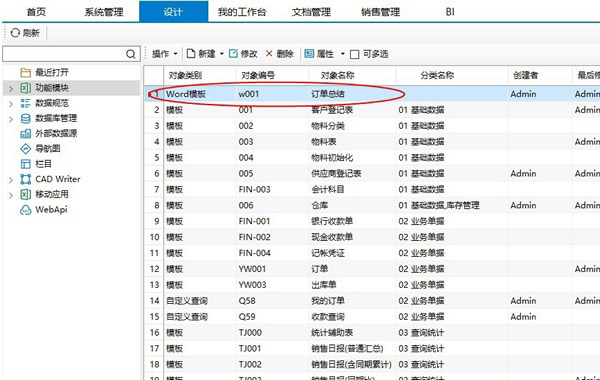The image size is (600, 380).
Task: Select the 客户登记表 row
Action: 372,110
